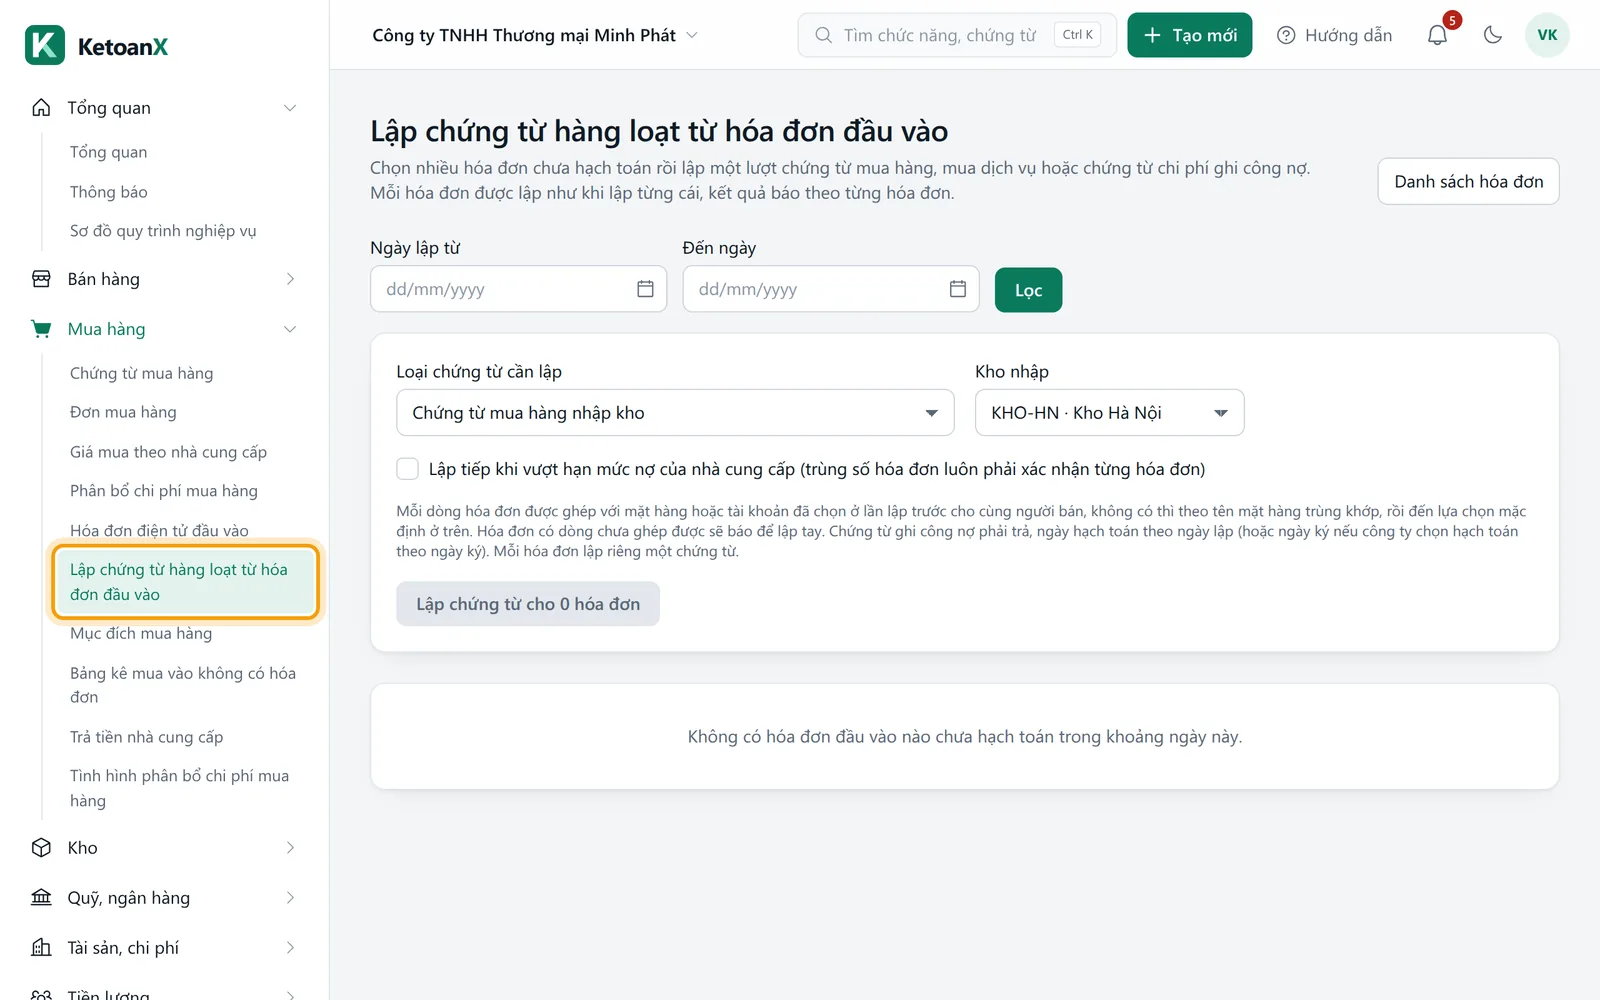Enable Lập tiếp khi vượt hạn mức checkbox
The image size is (1600, 1000).
(x=408, y=469)
